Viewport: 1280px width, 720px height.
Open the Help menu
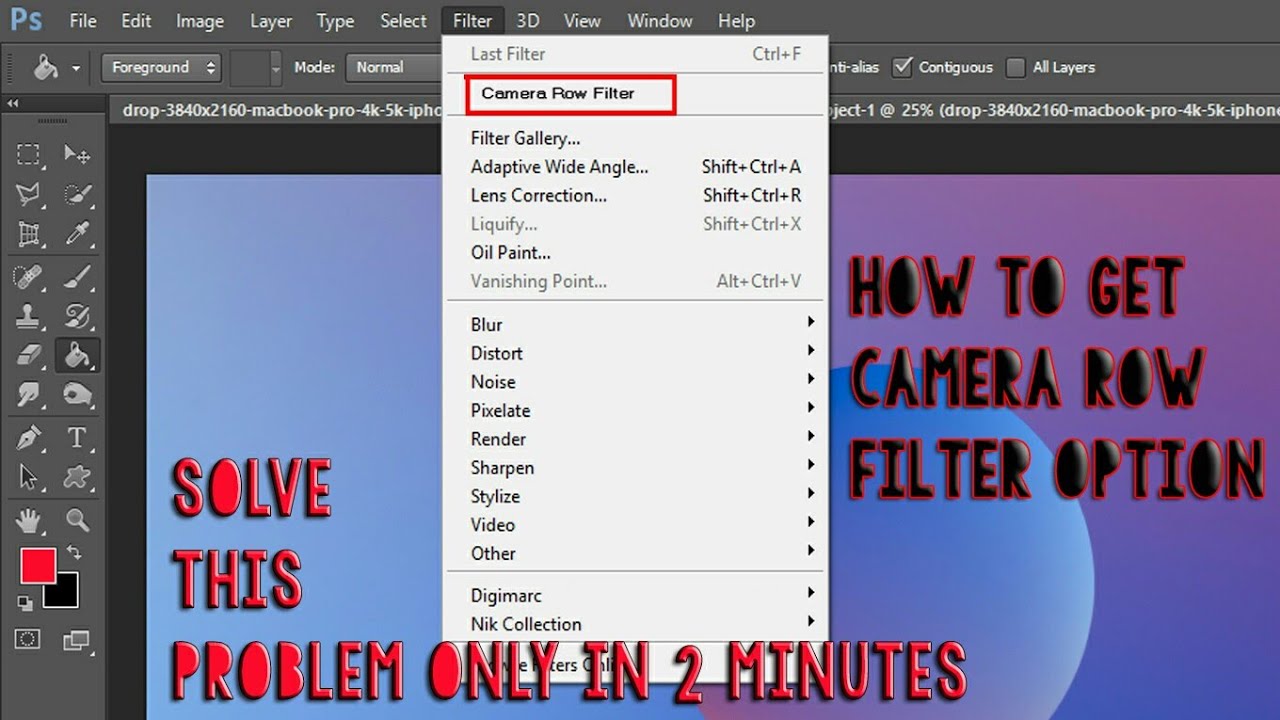click(x=736, y=20)
